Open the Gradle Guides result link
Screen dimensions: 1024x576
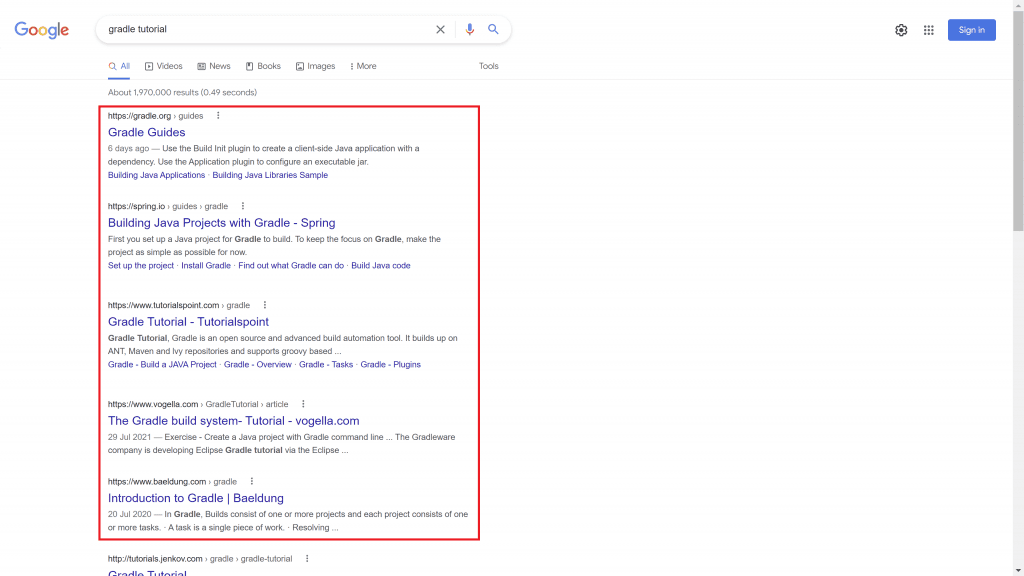point(146,132)
